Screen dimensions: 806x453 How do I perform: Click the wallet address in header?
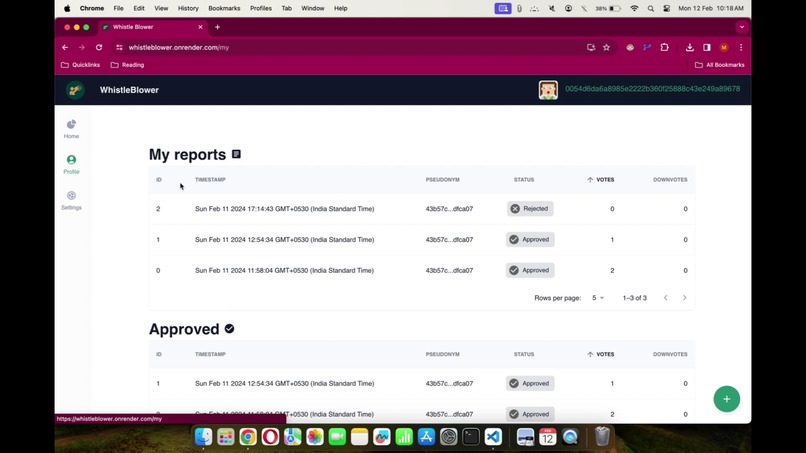(x=652, y=89)
